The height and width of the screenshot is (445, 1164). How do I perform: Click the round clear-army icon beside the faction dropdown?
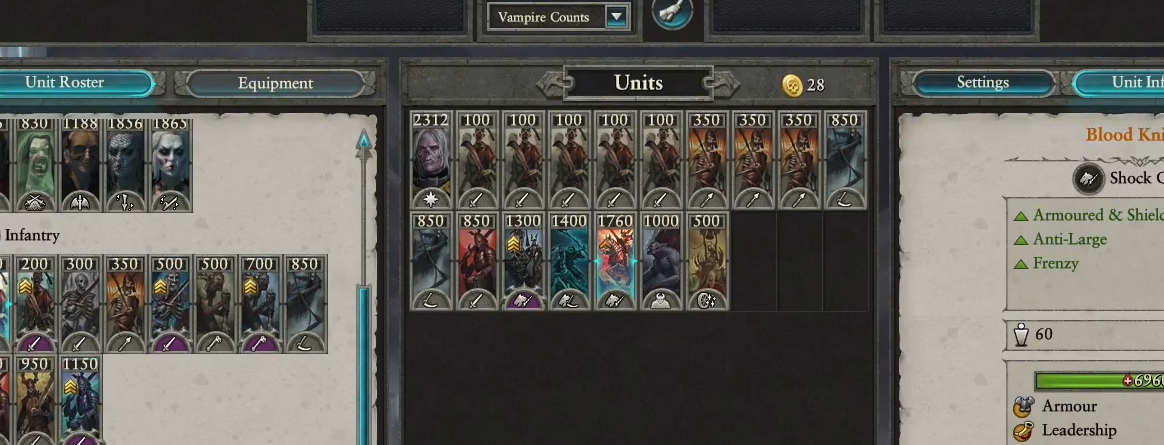(x=672, y=13)
